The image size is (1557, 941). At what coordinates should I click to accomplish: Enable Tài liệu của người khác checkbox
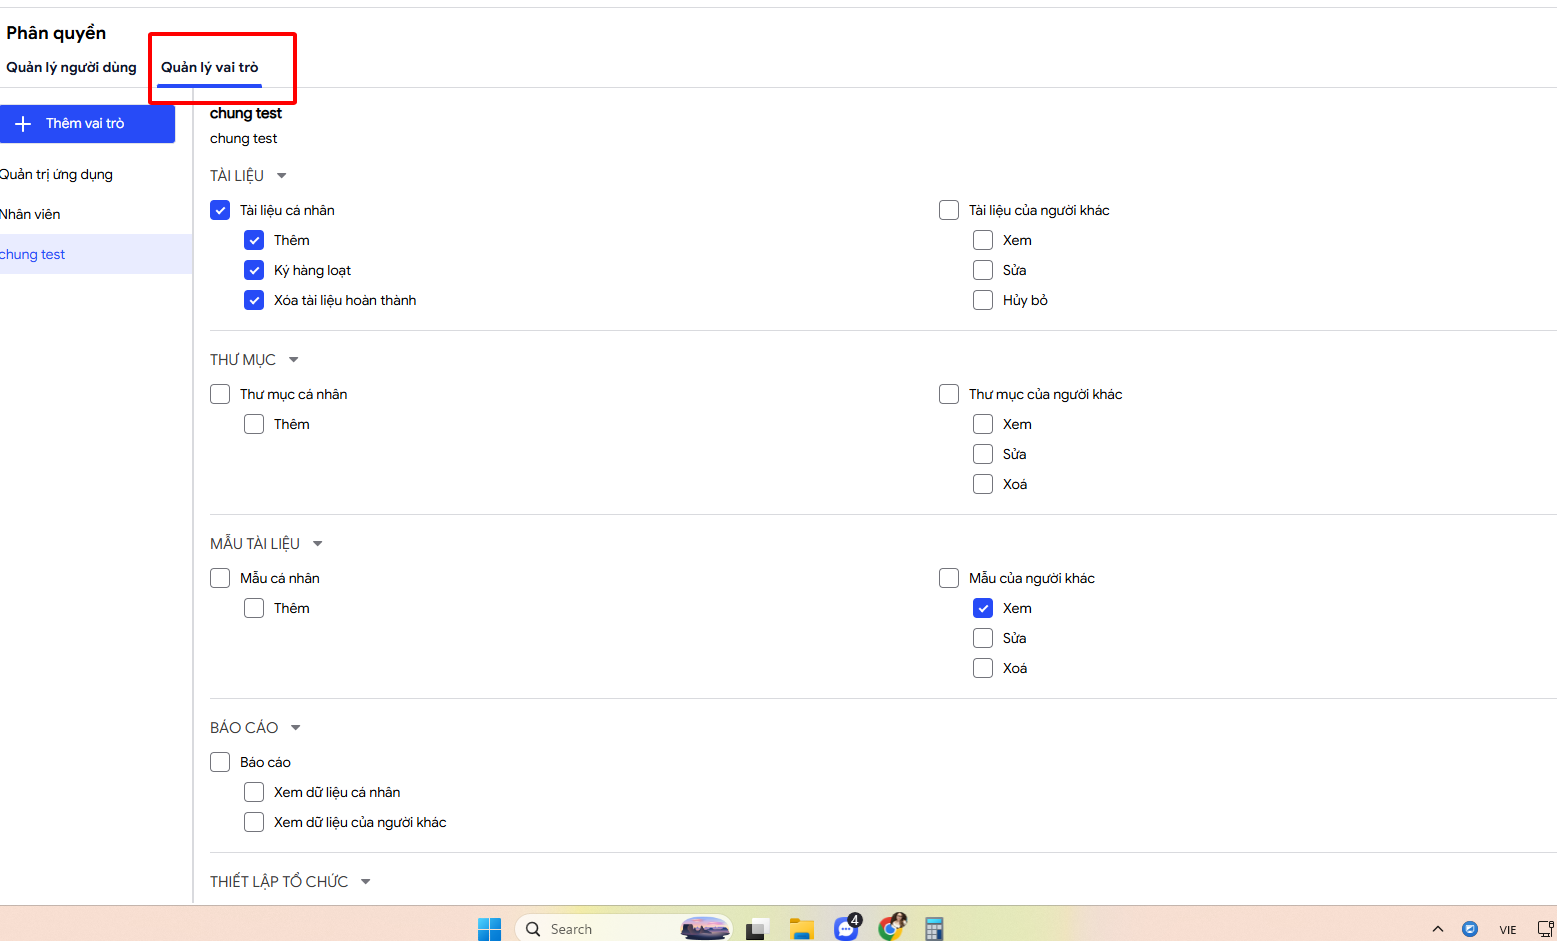[949, 210]
